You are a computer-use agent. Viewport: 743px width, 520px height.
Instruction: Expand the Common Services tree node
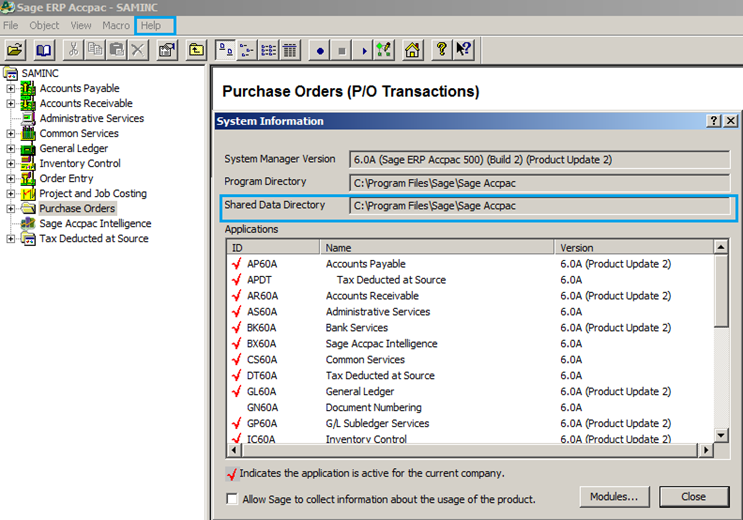10,134
